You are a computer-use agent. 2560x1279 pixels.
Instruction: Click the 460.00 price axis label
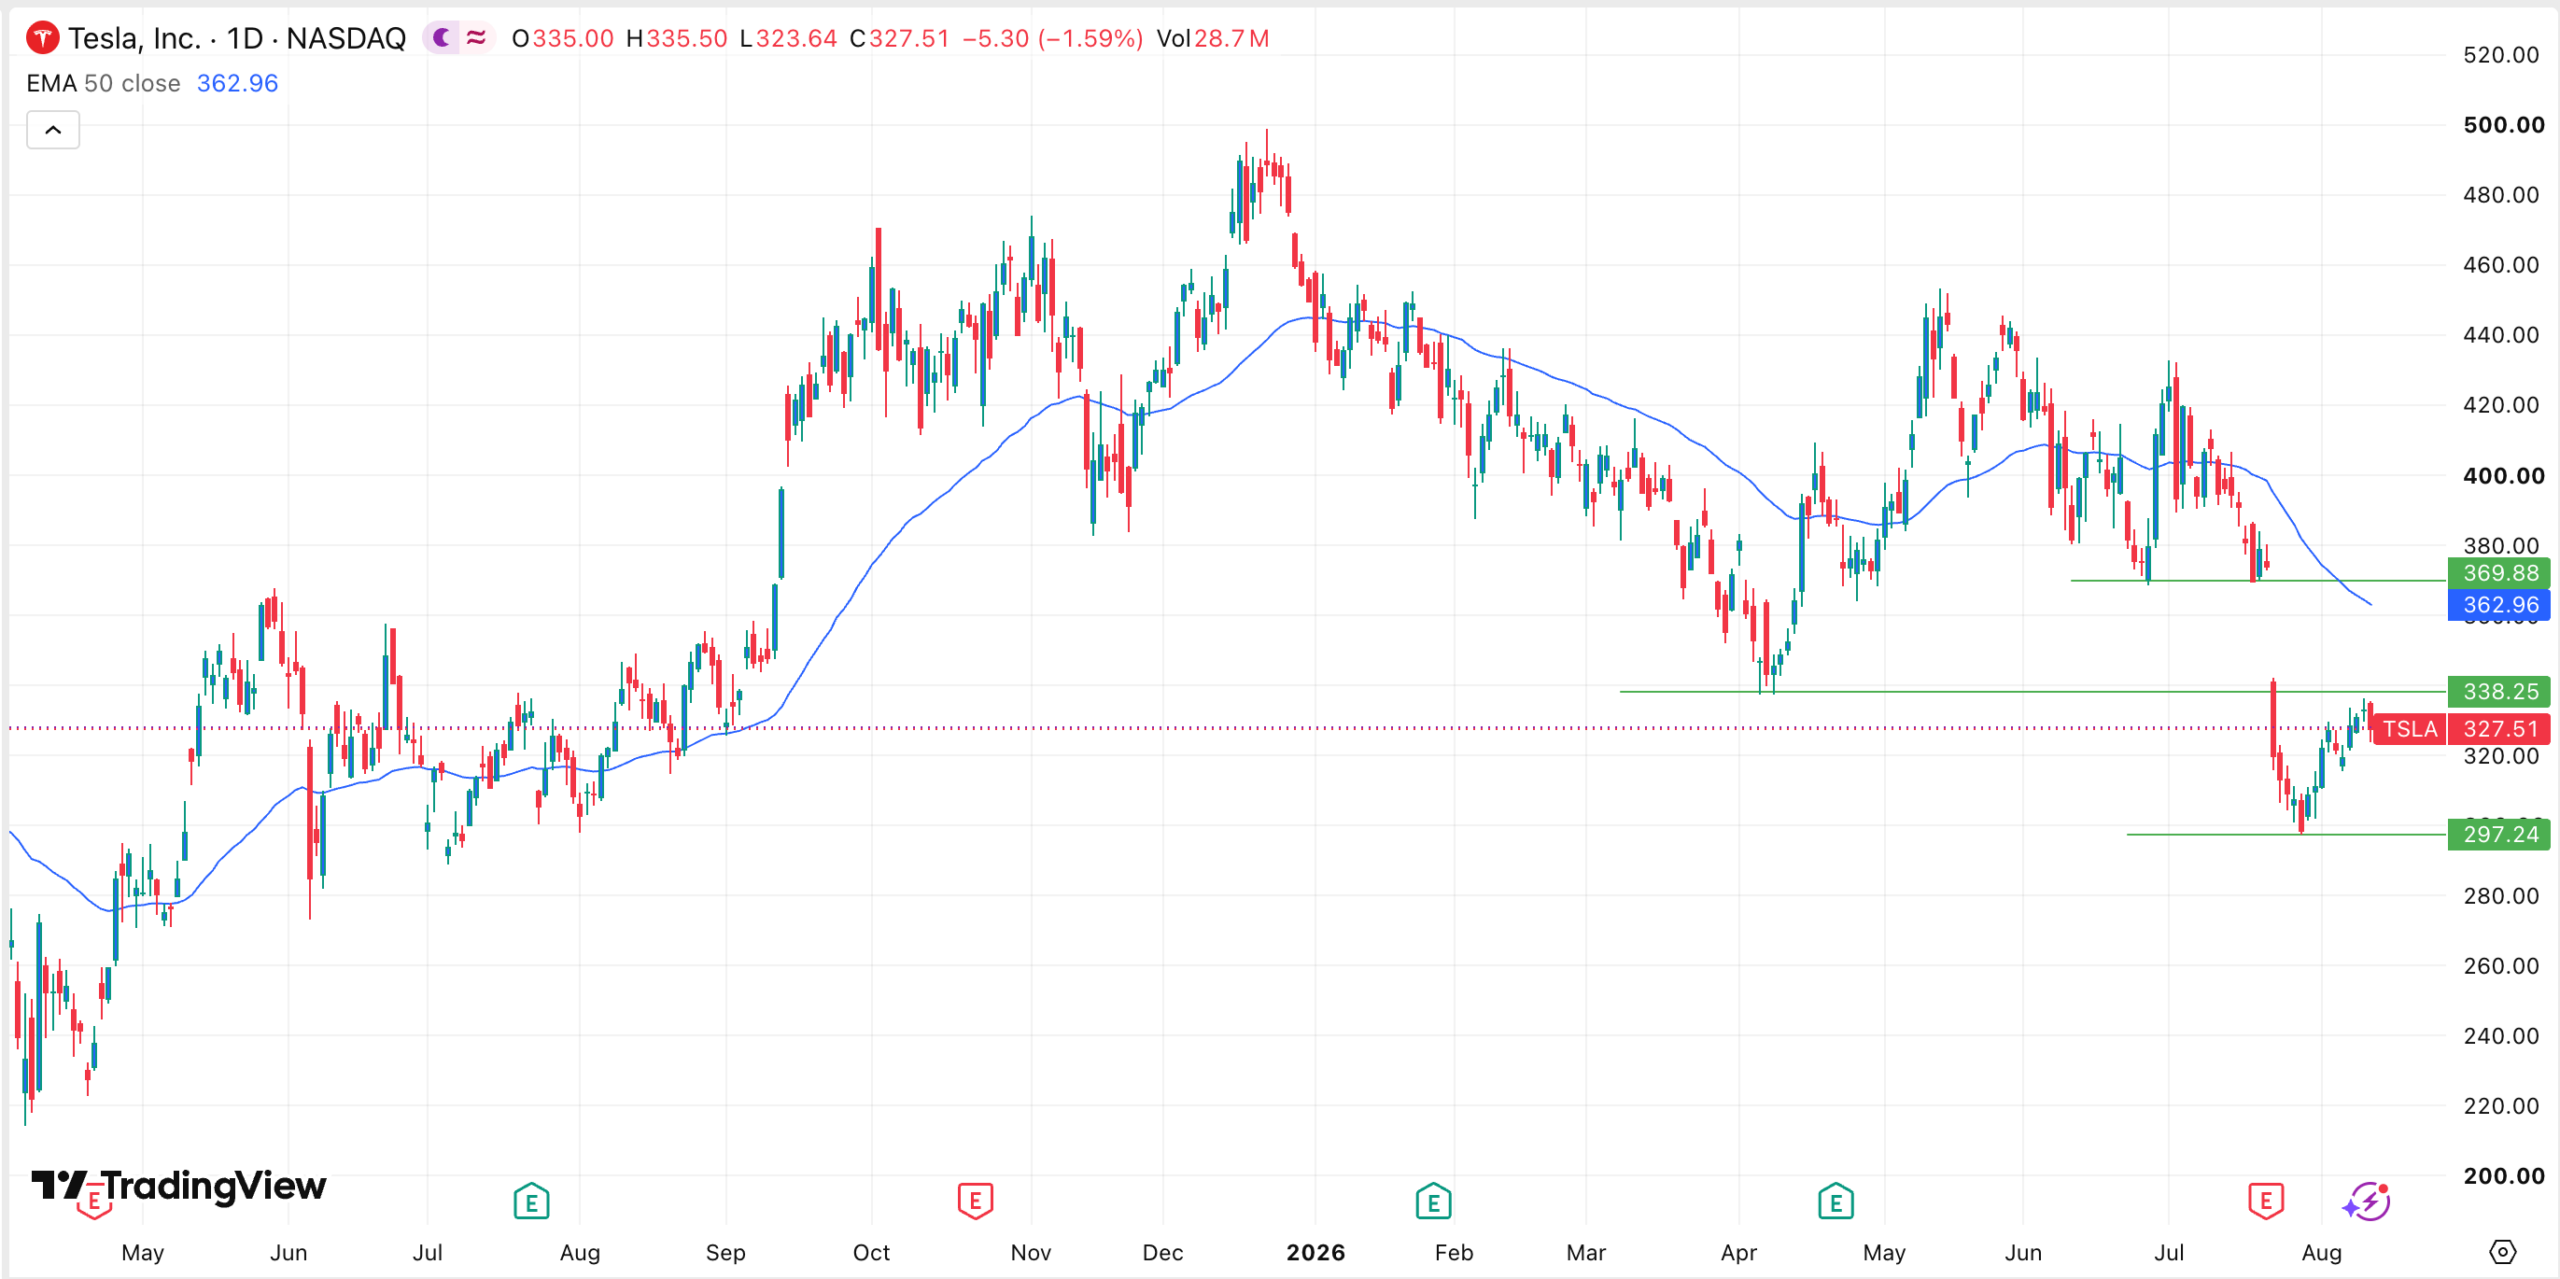click(2501, 265)
